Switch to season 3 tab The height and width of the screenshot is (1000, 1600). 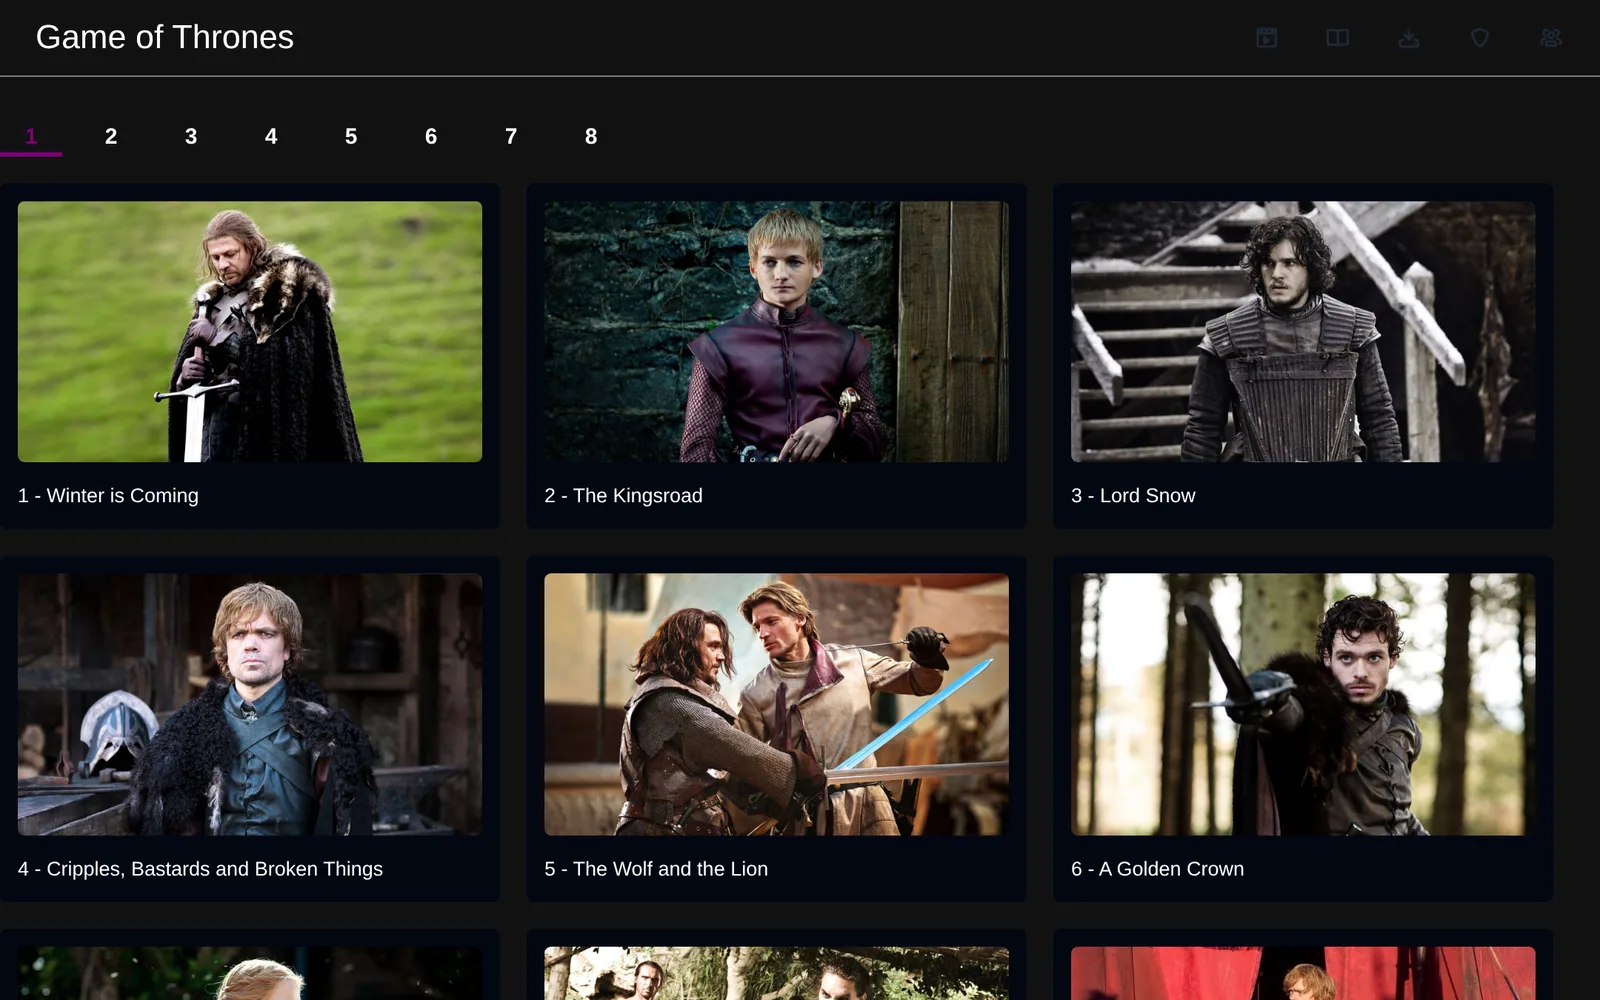191,136
